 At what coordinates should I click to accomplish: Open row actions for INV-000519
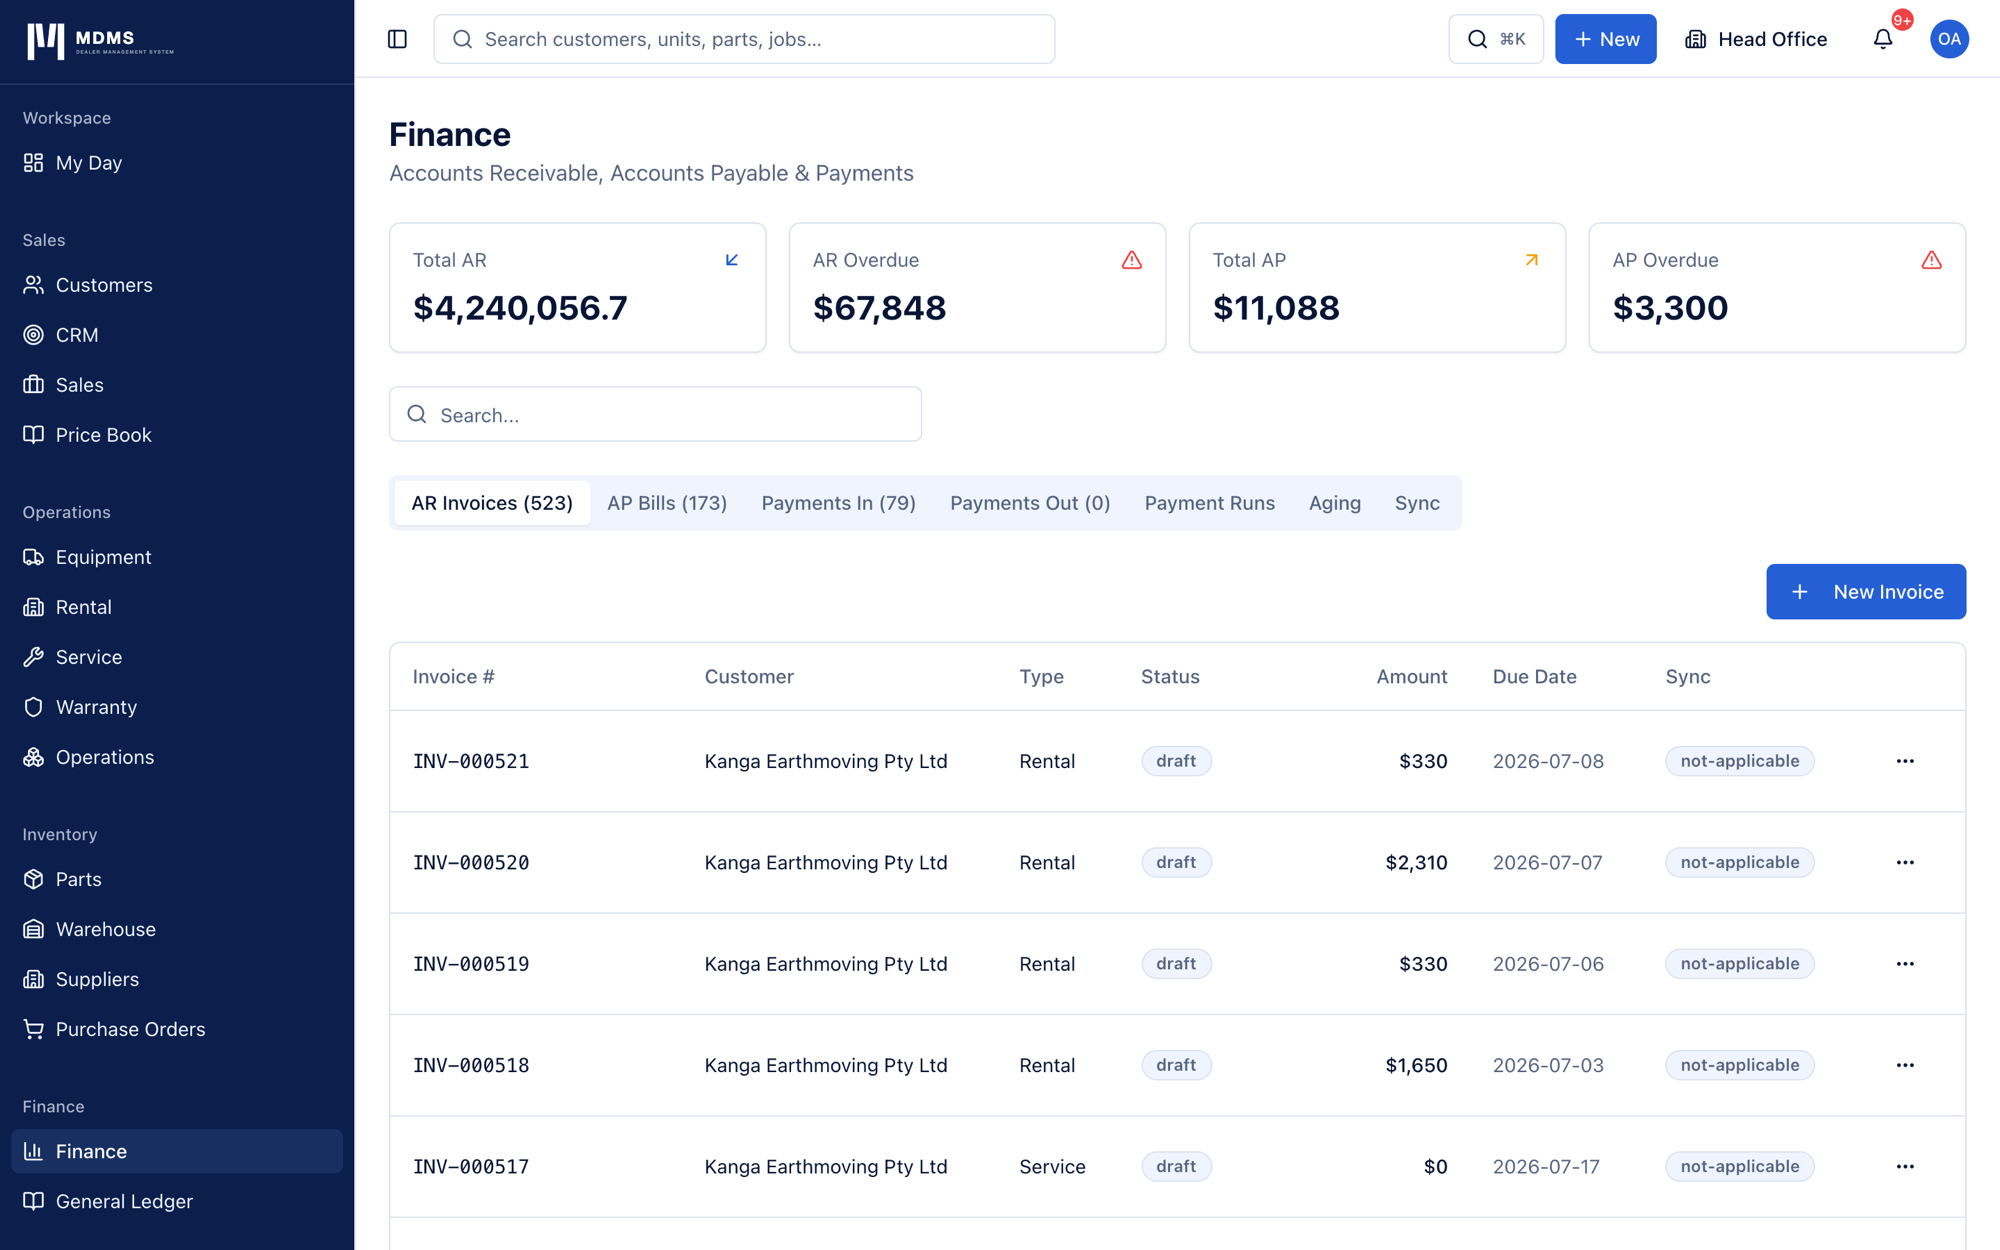pos(1905,964)
